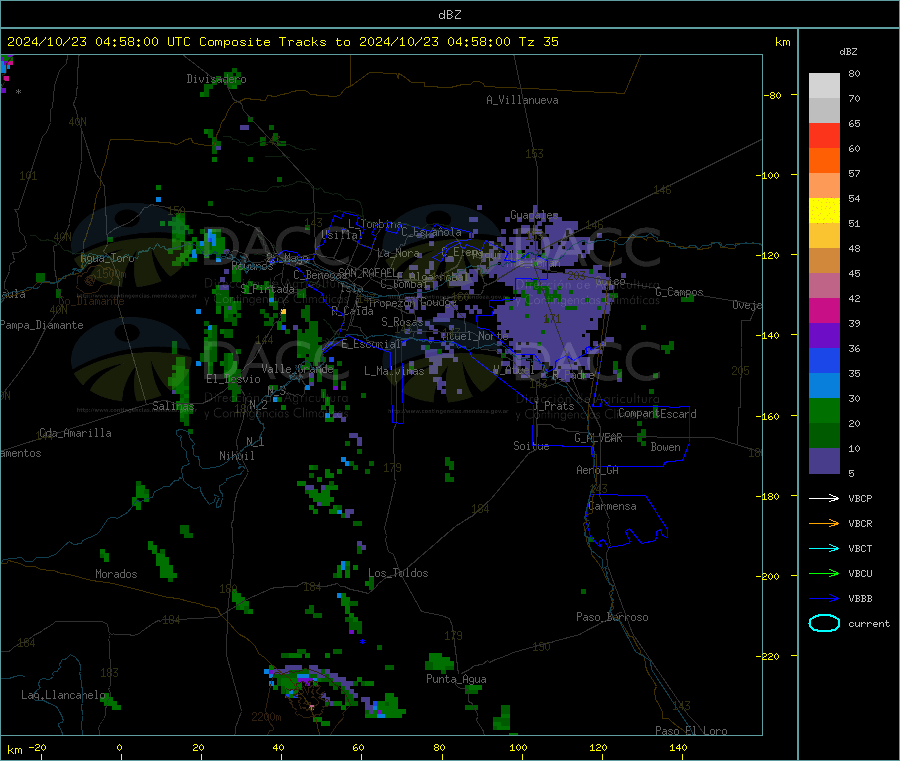Click the Paso_Barroso map label
900x761 pixels.
(612, 617)
